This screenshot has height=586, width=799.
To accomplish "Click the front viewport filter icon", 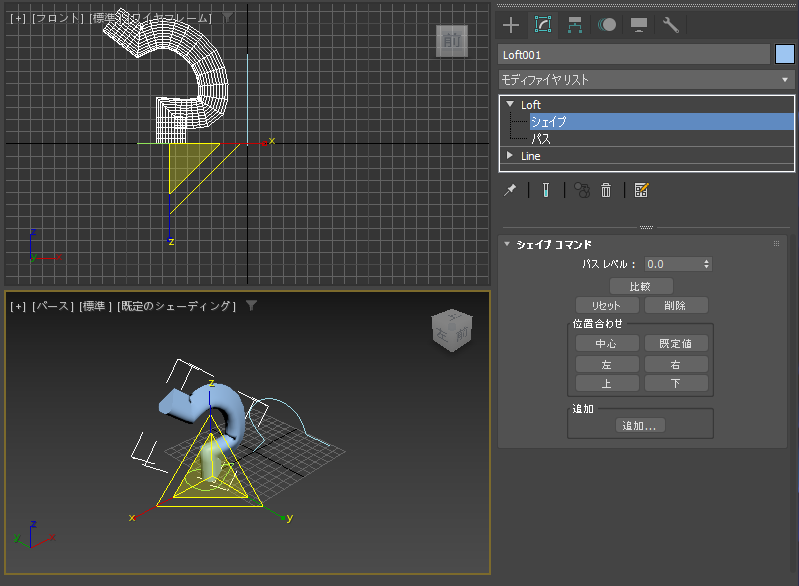I will 228,18.
